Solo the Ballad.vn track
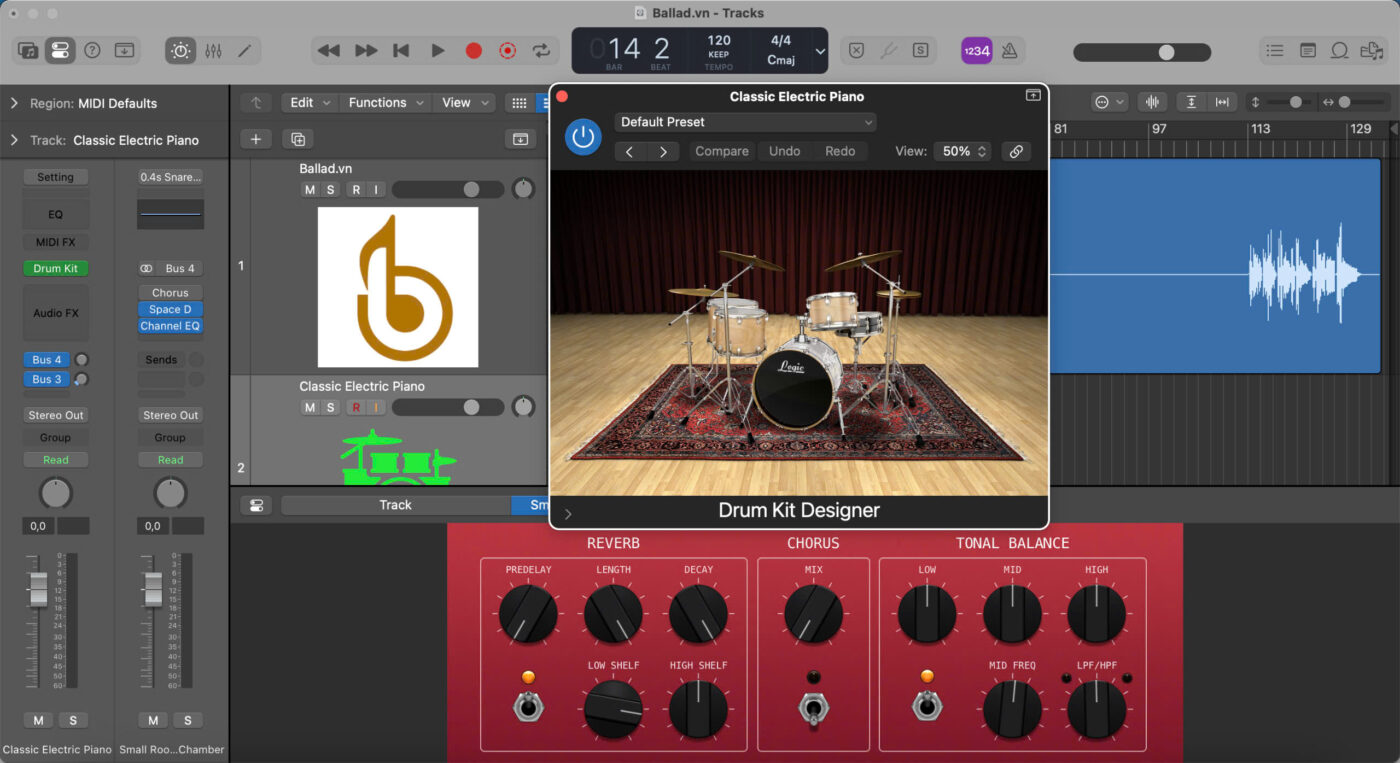This screenshot has height=763, width=1400. [x=329, y=189]
